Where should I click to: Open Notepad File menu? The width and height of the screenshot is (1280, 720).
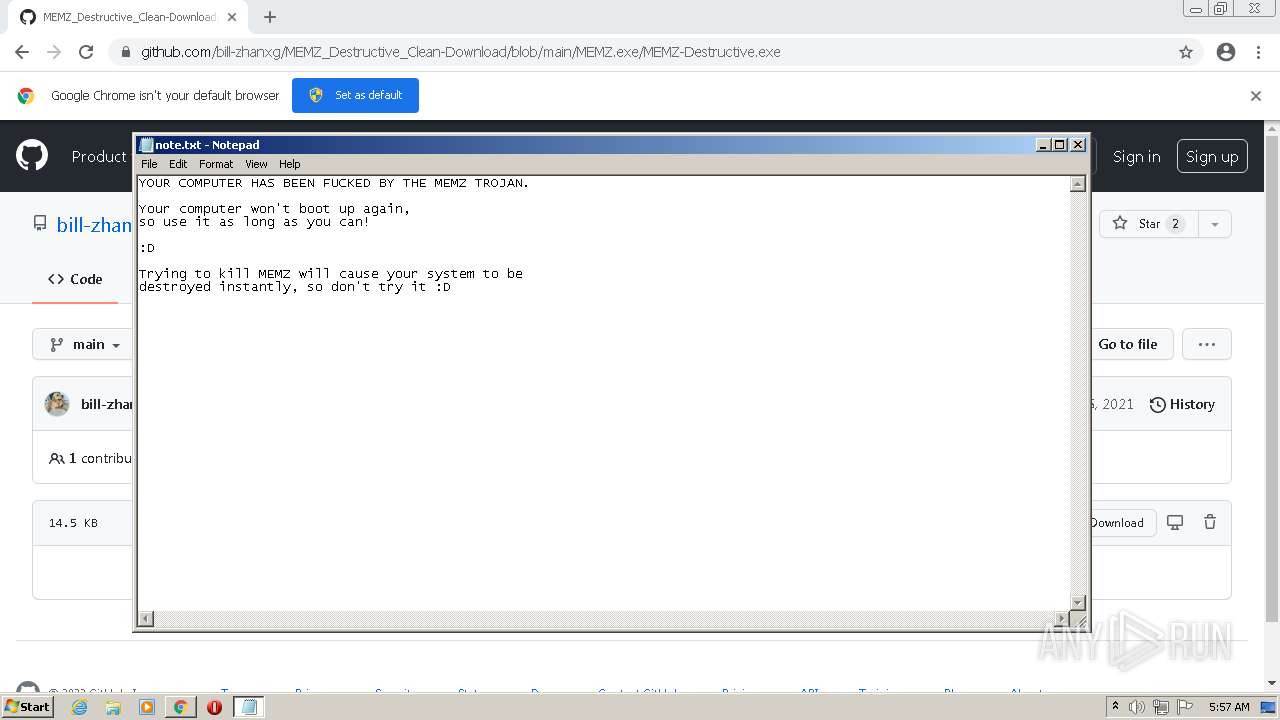pos(149,164)
